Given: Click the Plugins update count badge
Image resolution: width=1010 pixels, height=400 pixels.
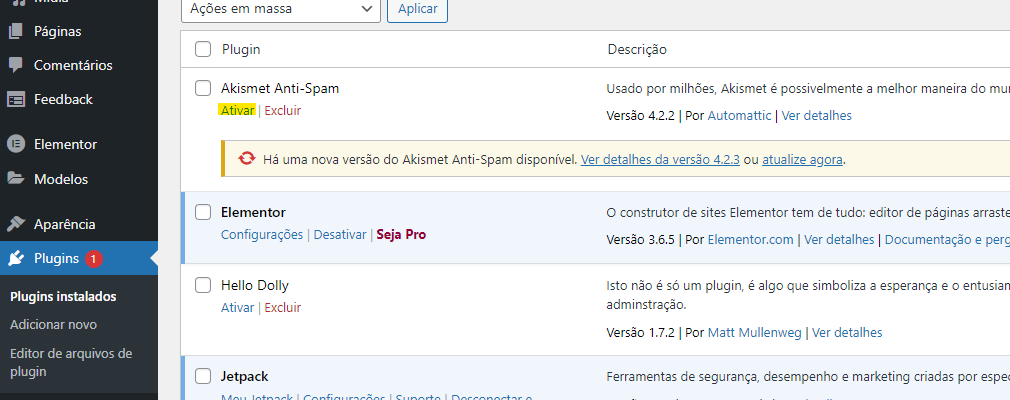Looking at the screenshot, I should click(93, 259).
